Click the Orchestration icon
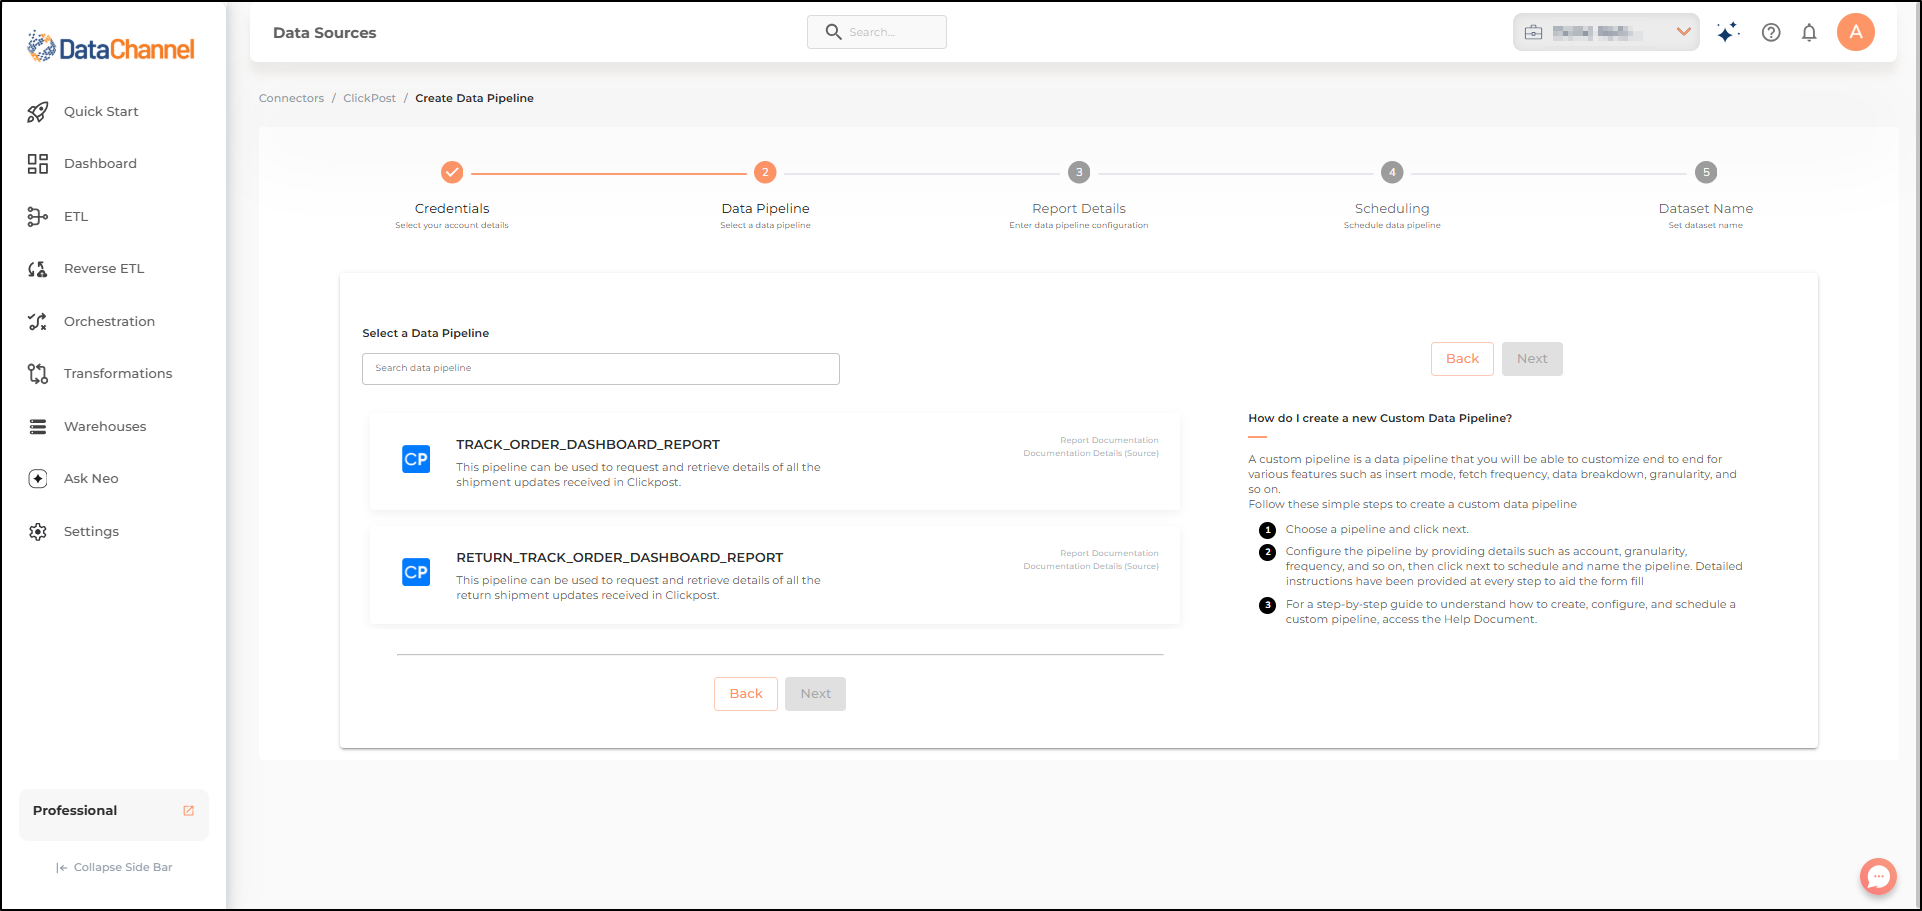1922x911 pixels. point(38,322)
